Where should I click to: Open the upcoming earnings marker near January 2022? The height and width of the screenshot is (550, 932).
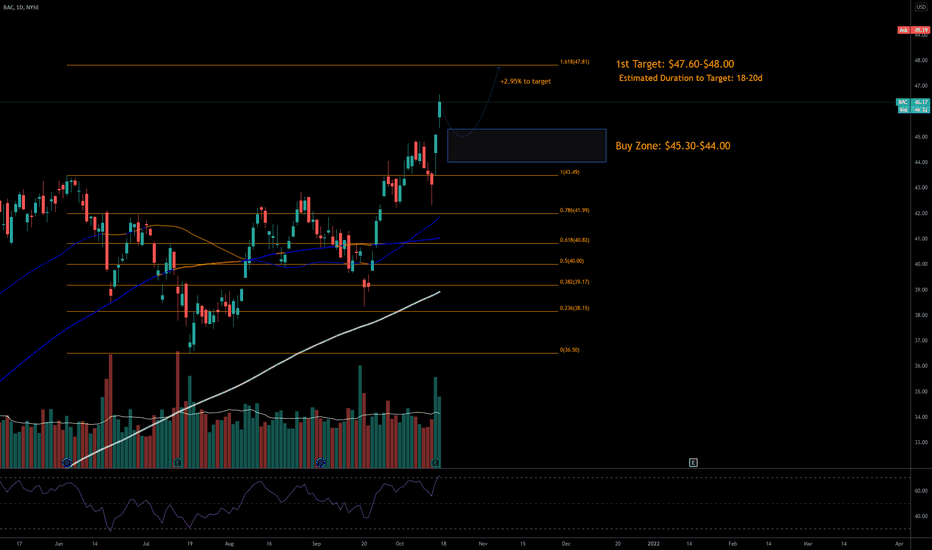click(693, 462)
